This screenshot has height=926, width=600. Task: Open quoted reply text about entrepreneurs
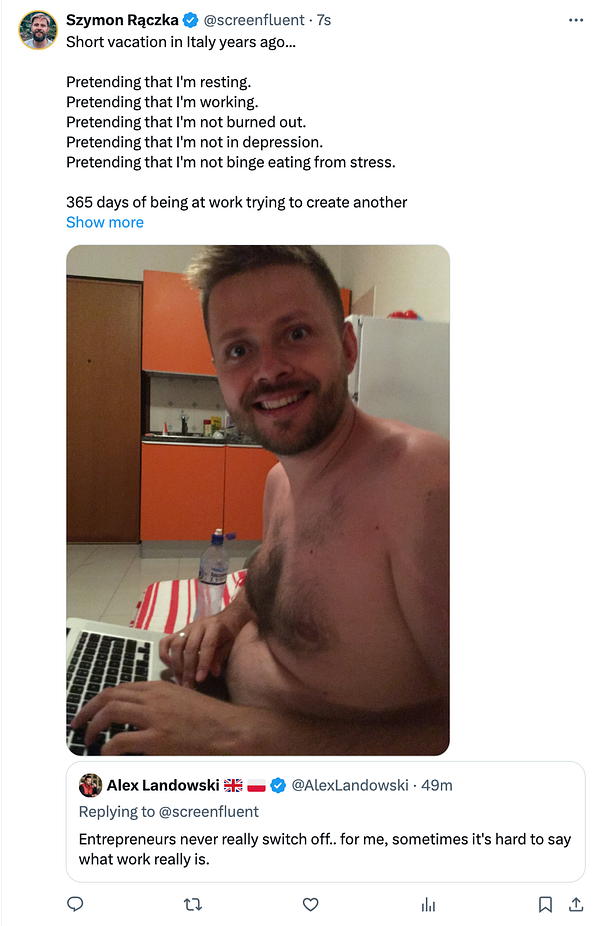pyautogui.click(x=325, y=849)
